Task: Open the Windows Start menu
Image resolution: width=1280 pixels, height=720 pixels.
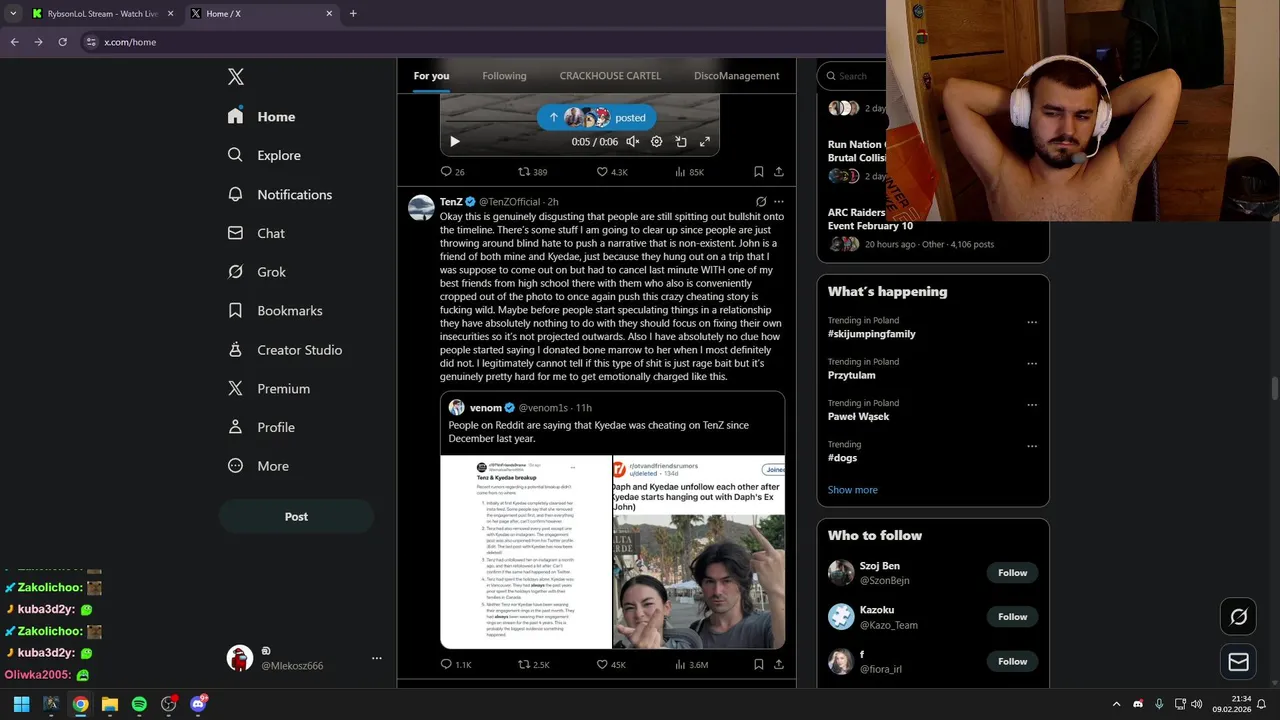Action: click(21, 704)
